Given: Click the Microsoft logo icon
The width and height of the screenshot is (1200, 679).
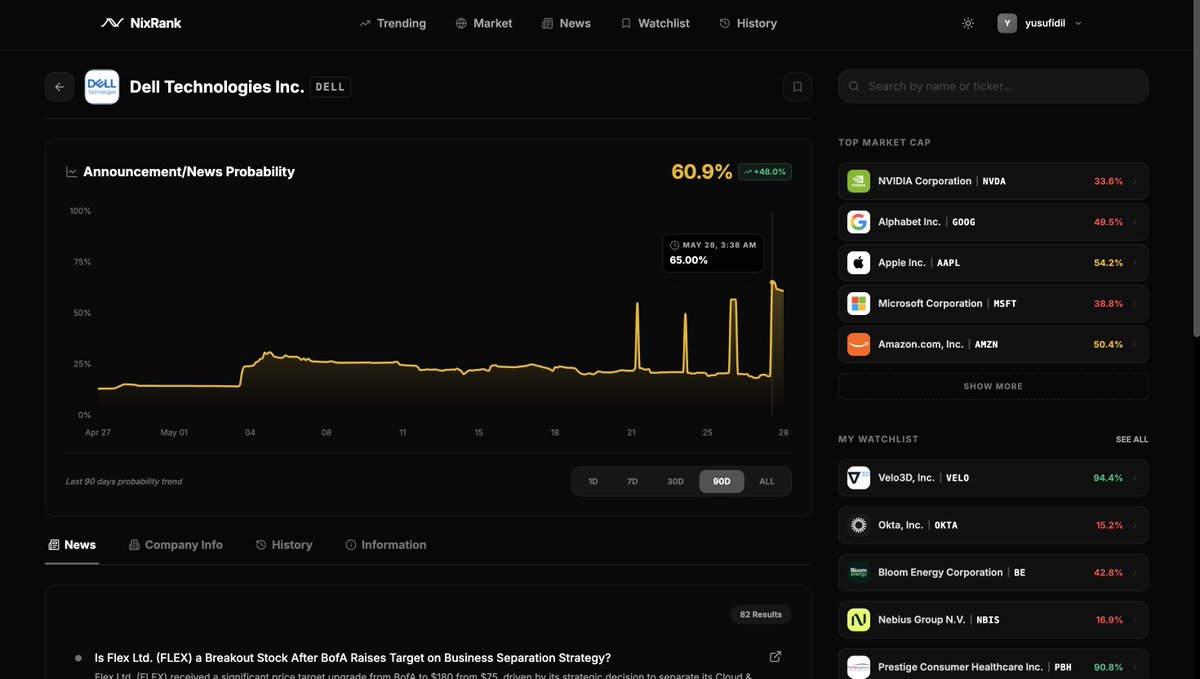Looking at the screenshot, I should [x=858, y=303].
